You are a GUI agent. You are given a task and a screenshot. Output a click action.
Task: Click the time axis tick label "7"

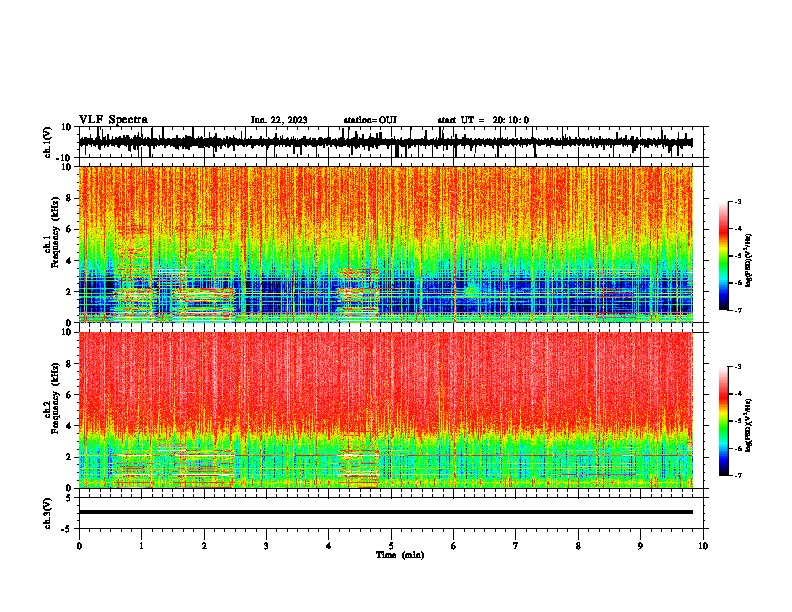(x=516, y=546)
